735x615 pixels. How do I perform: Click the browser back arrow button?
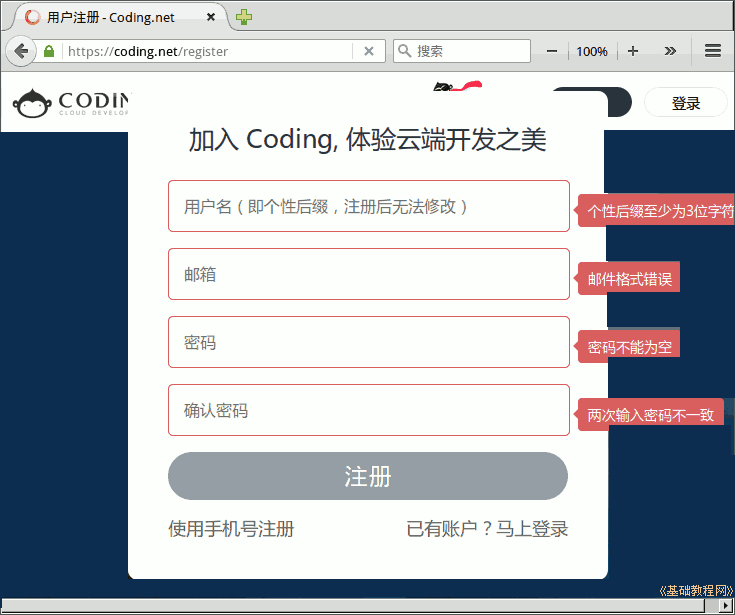(21, 51)
